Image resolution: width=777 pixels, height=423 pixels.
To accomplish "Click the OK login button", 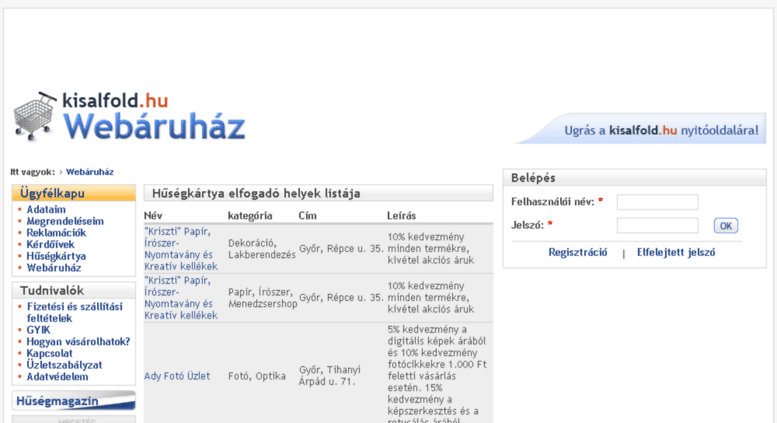I will (725, 226).
